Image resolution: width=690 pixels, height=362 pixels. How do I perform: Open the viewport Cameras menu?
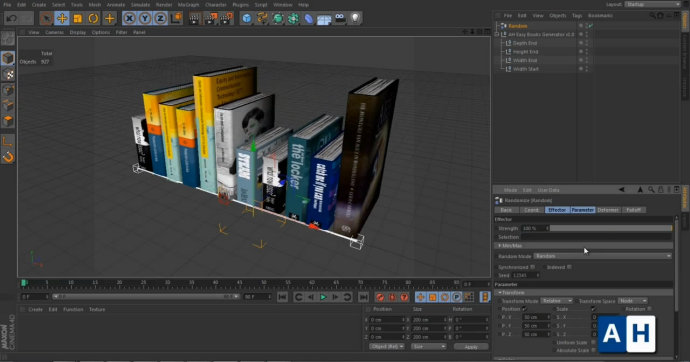[54, 33]
